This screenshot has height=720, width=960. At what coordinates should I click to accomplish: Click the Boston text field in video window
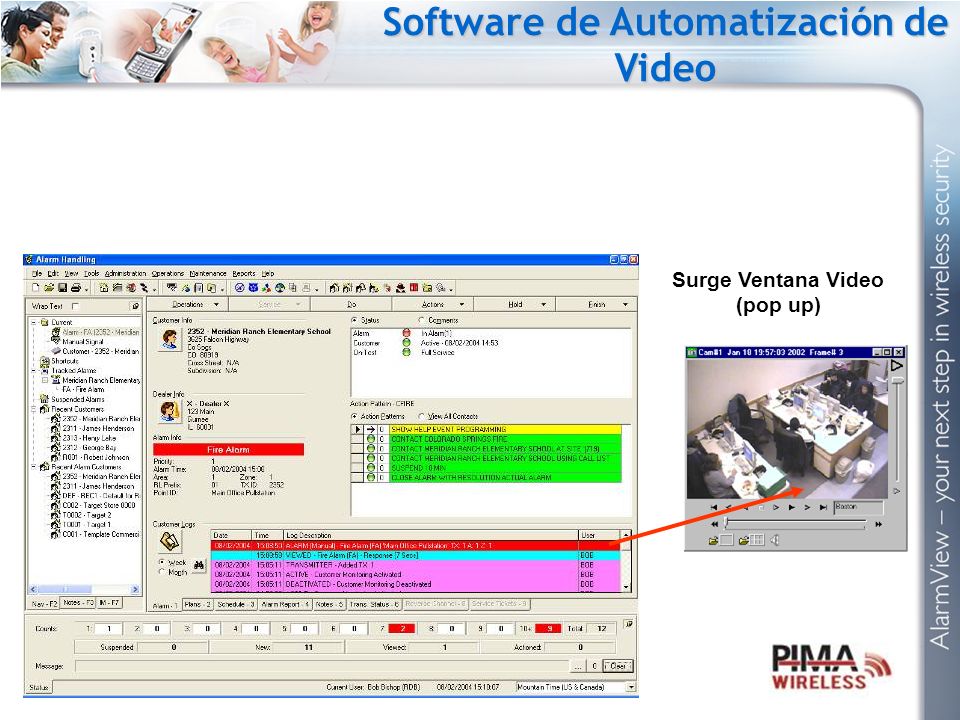click(x=858, y=508)
